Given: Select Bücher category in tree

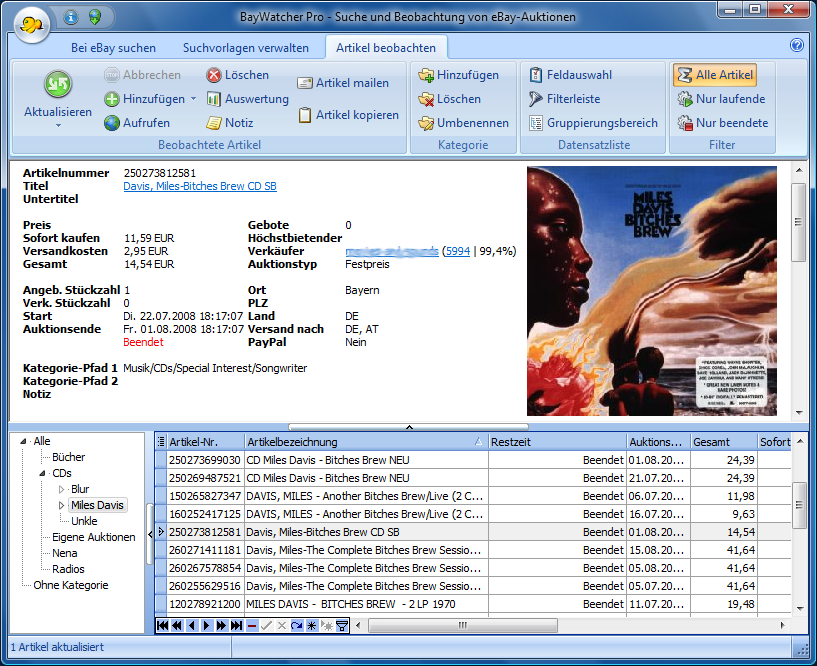Looking at the screenshot, I should pyautogui.click(x=68, y=457).
